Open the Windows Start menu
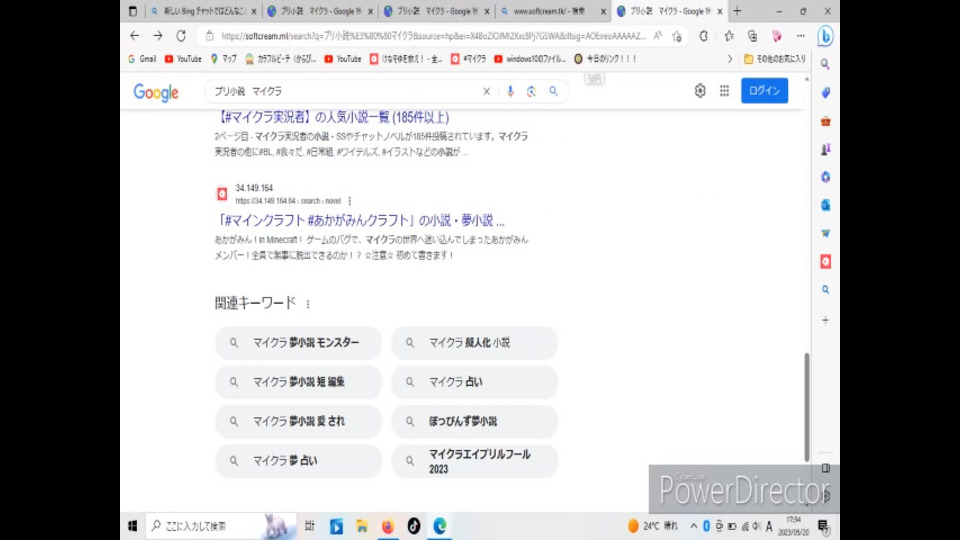 click(133, 526)
